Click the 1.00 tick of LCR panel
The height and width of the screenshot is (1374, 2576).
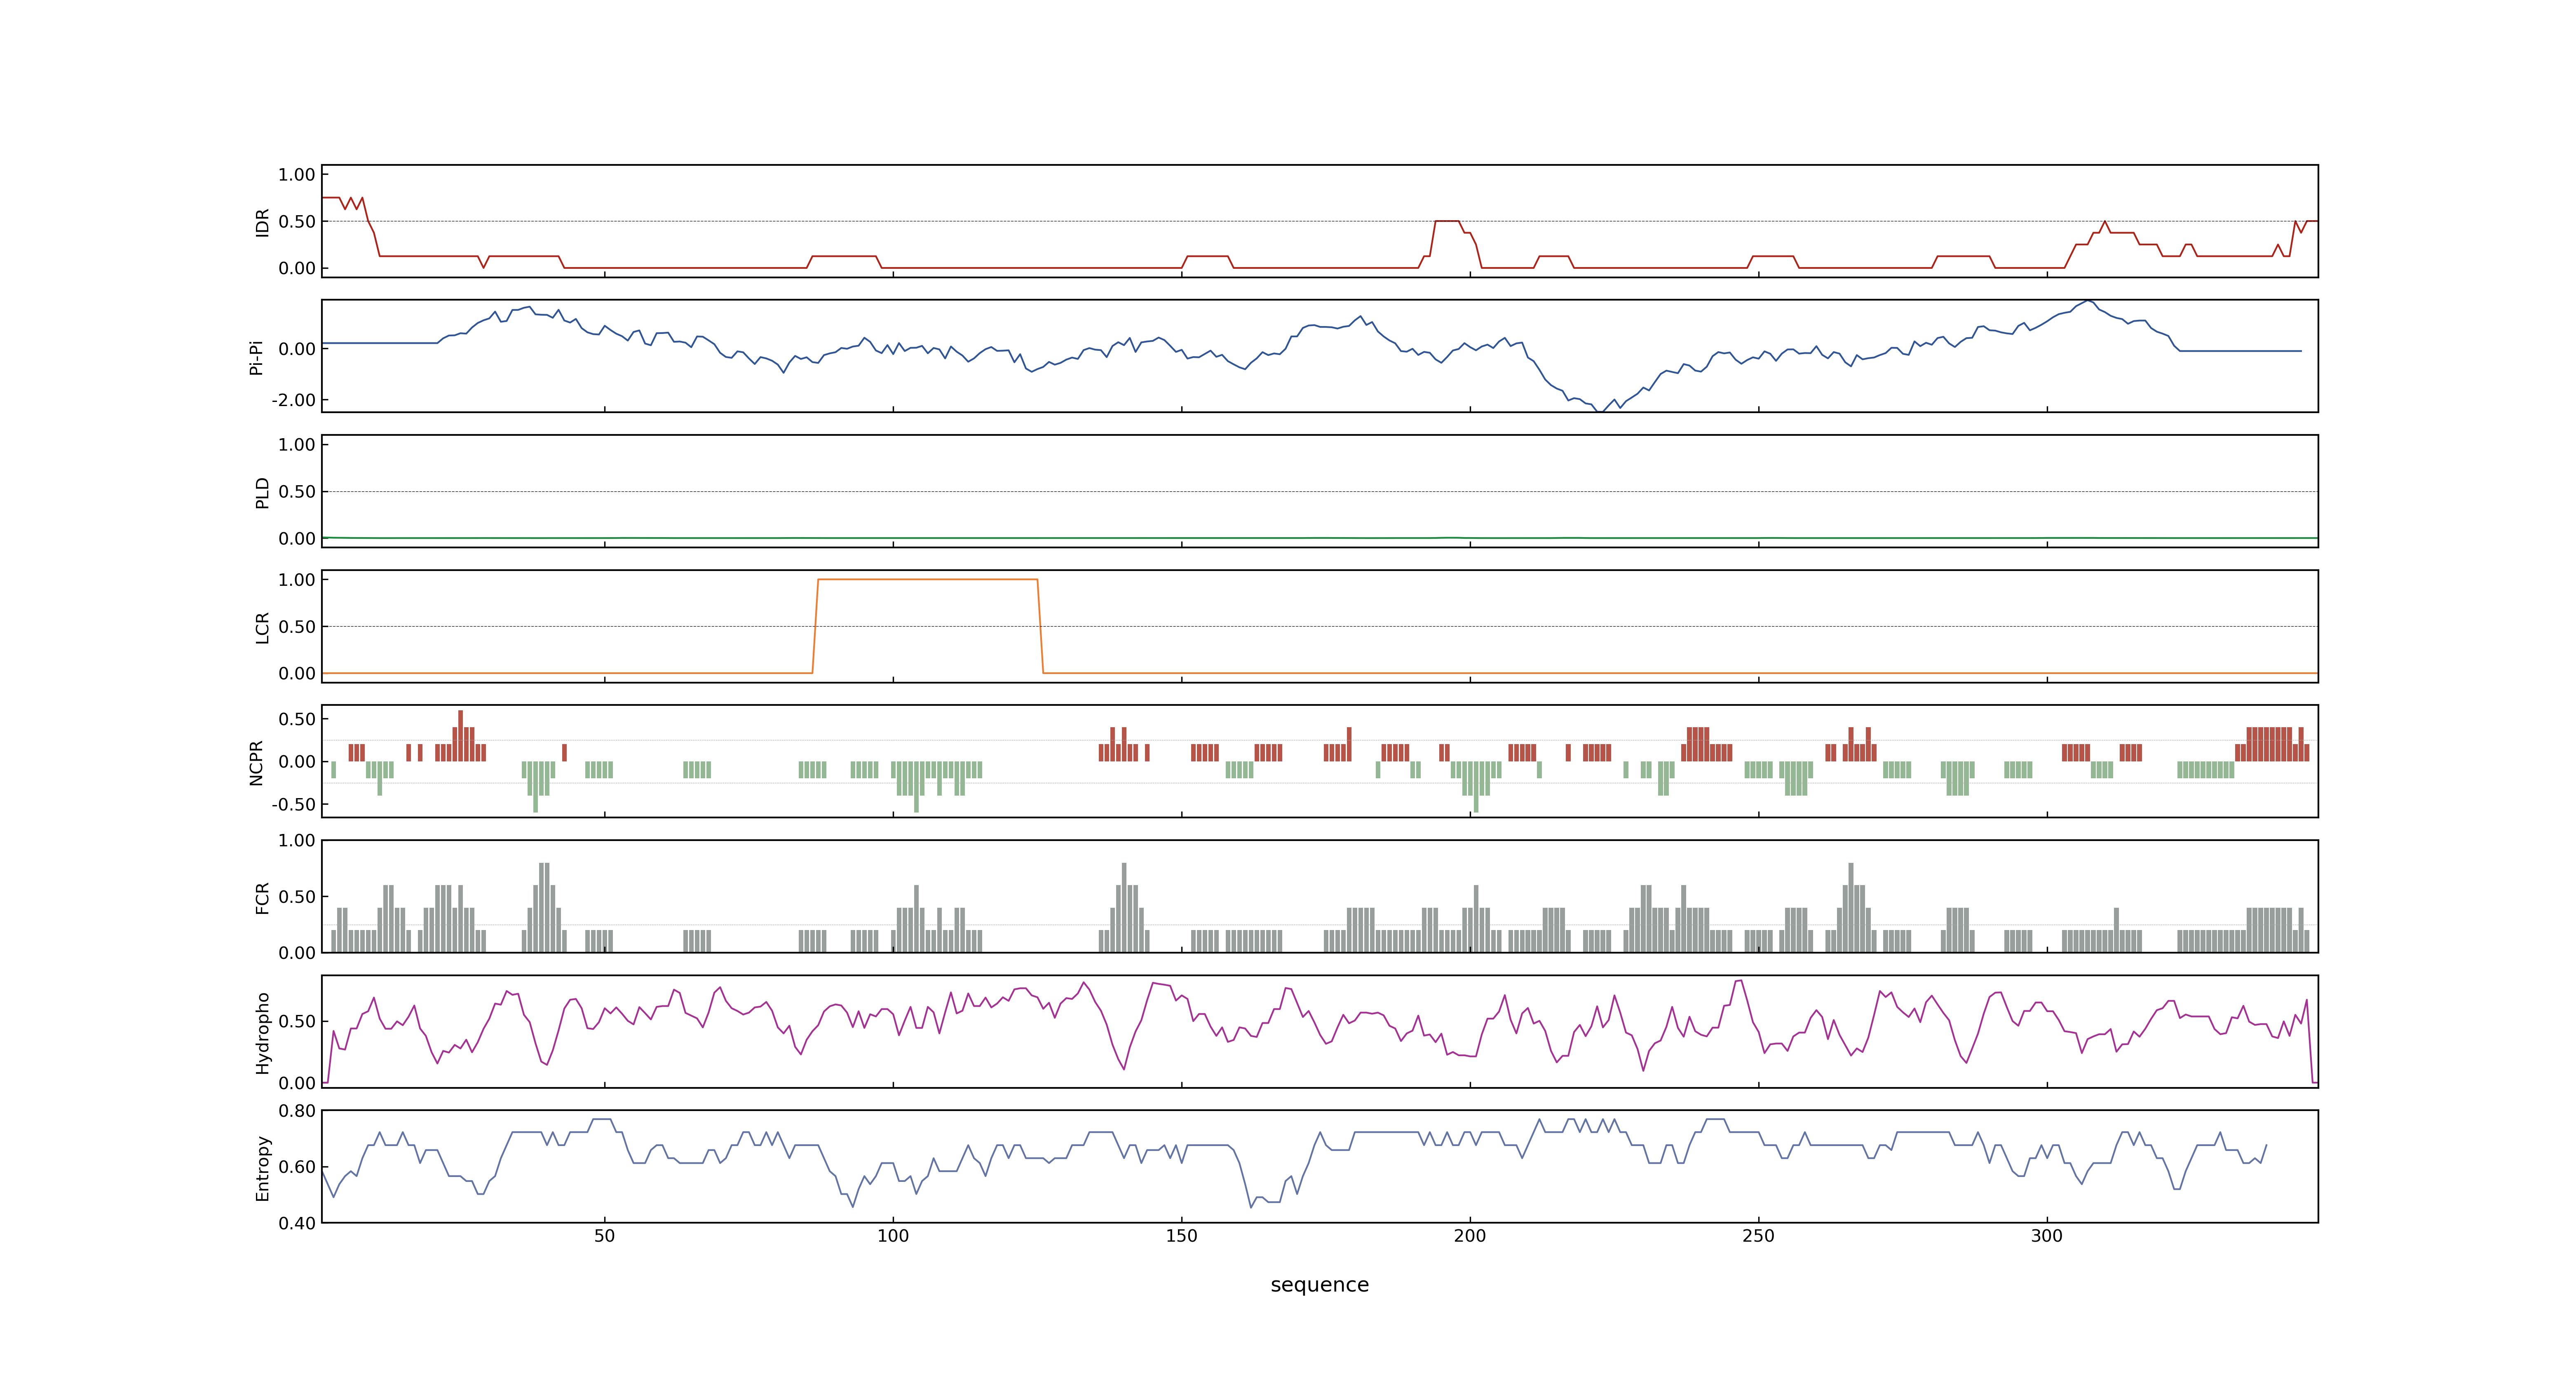297,580
